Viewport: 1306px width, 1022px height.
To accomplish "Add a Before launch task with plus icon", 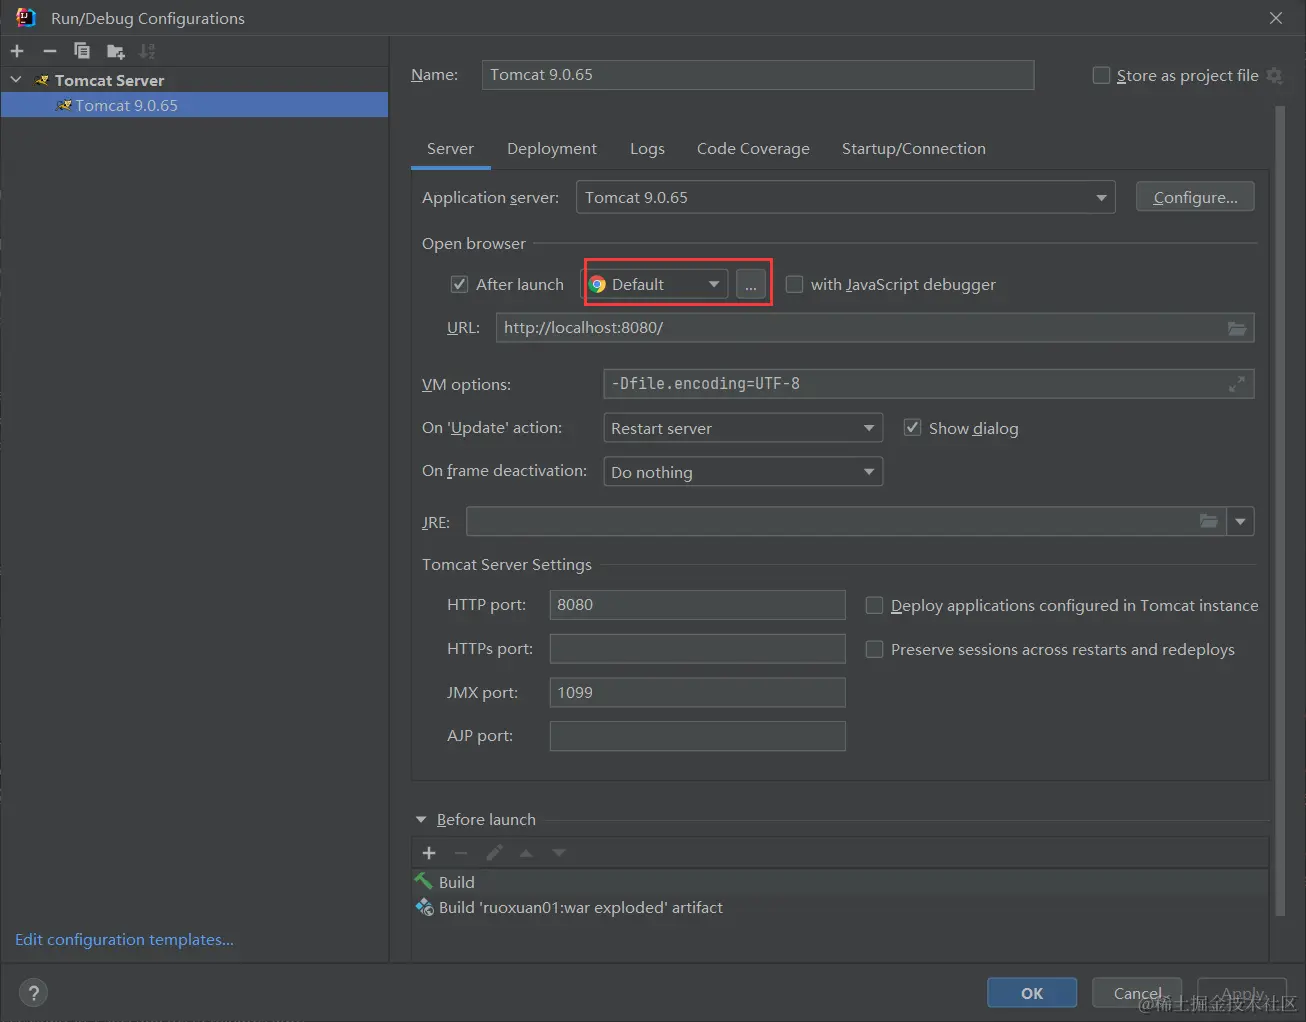I will click(429, 853).
